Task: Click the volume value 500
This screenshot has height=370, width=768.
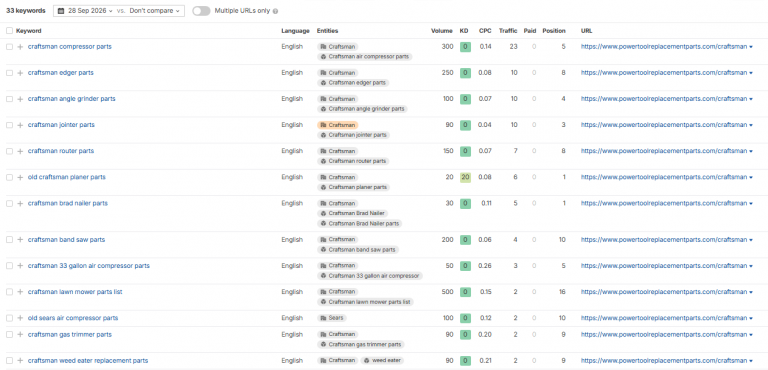Action: (447, 292)
